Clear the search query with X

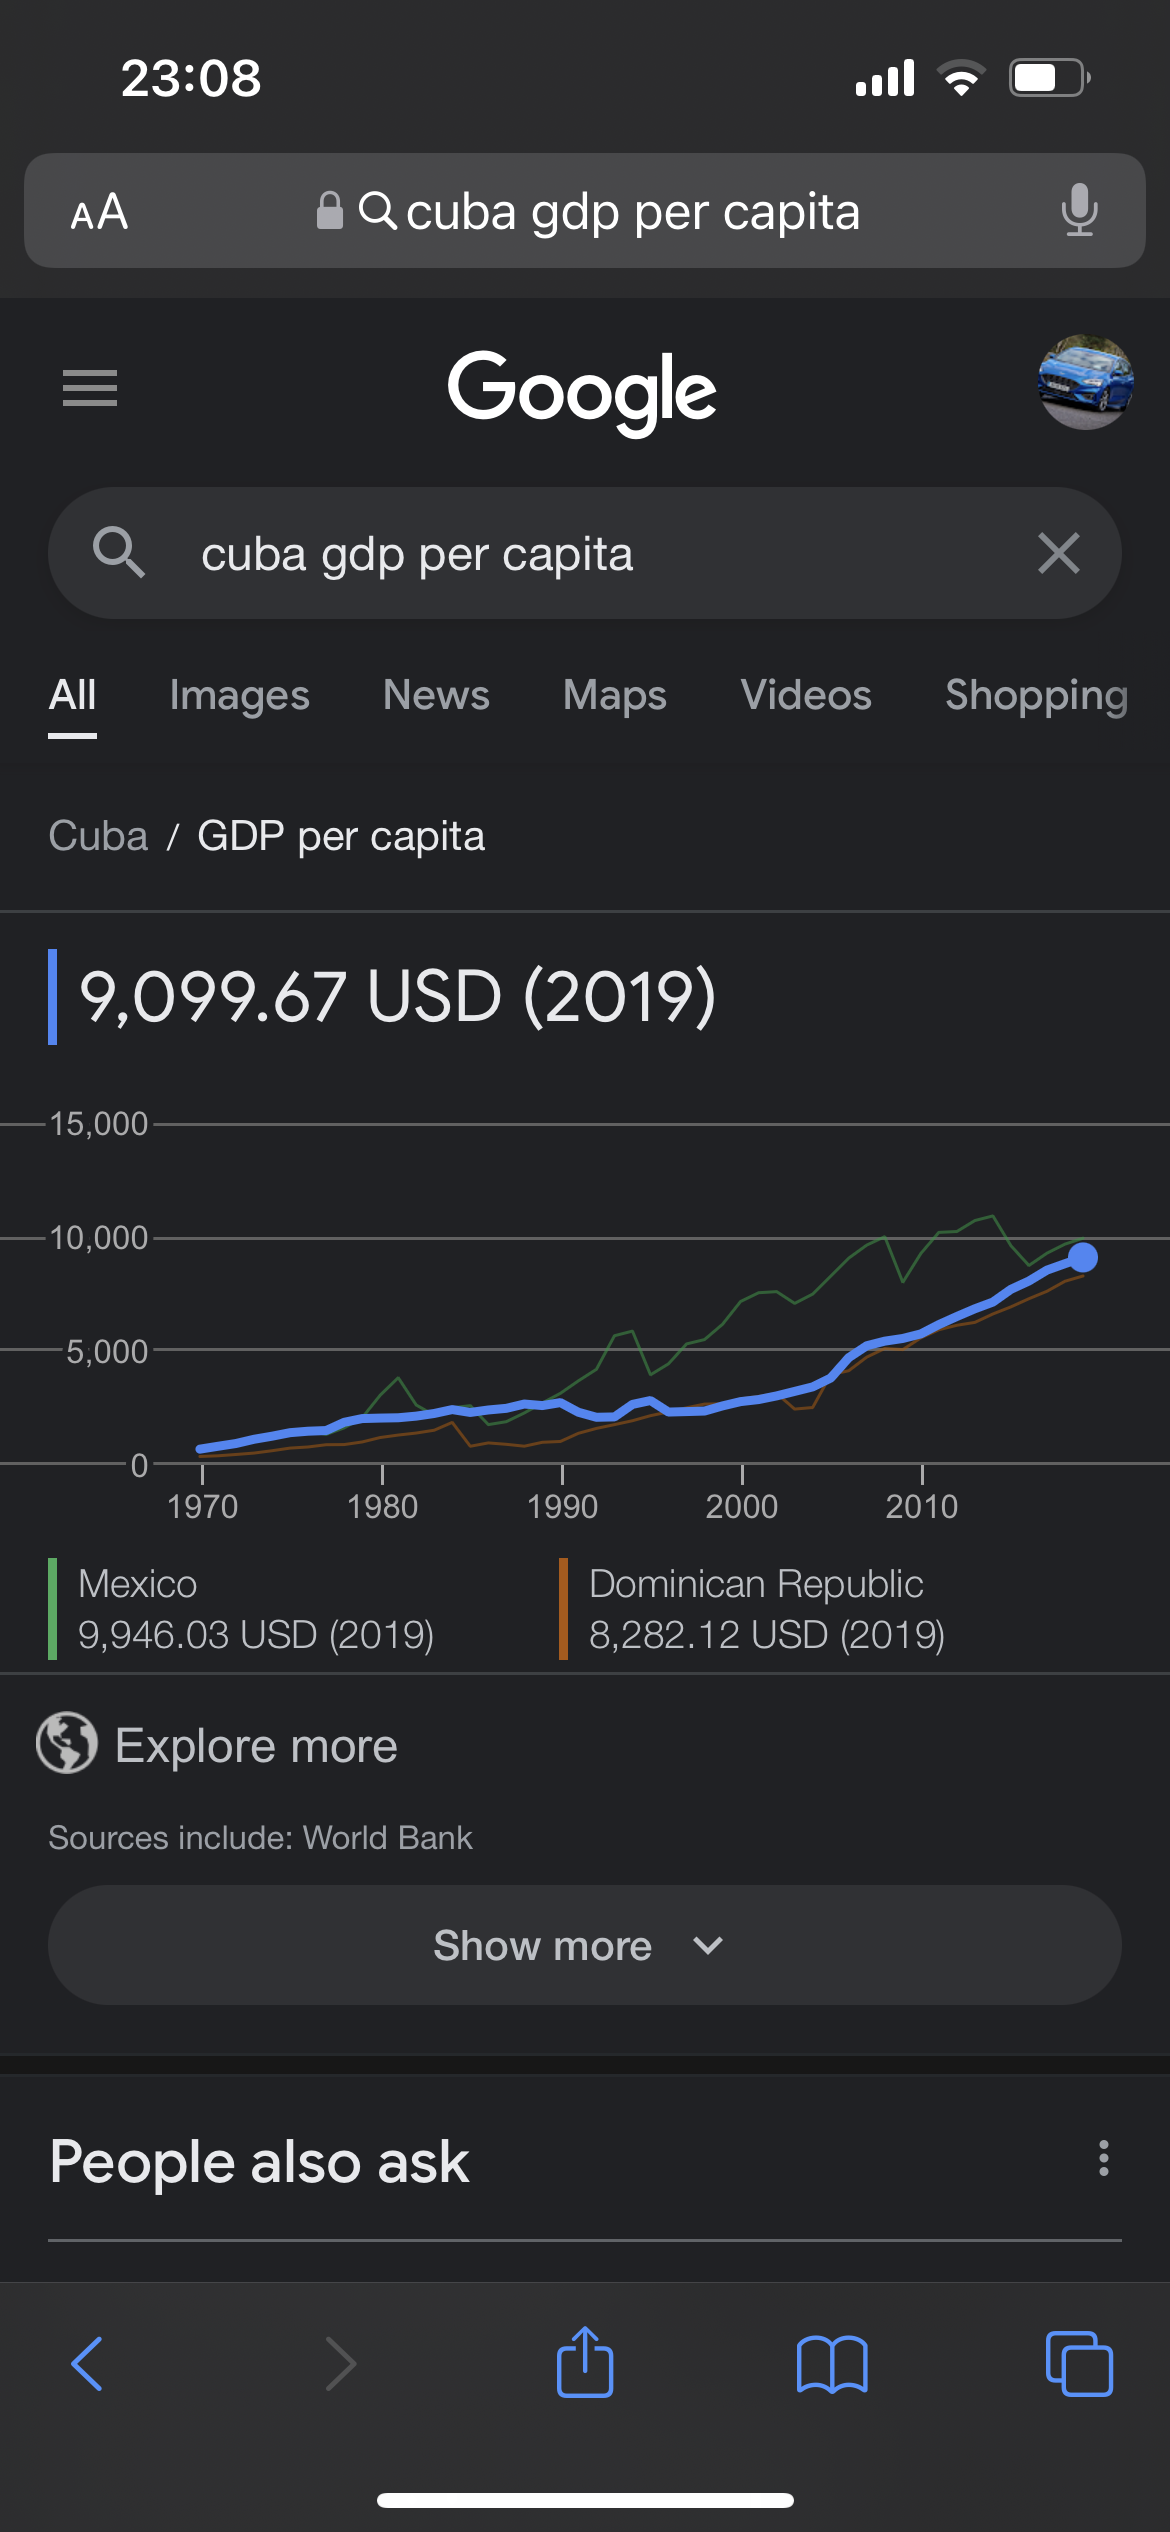[x=1058, y=553]
